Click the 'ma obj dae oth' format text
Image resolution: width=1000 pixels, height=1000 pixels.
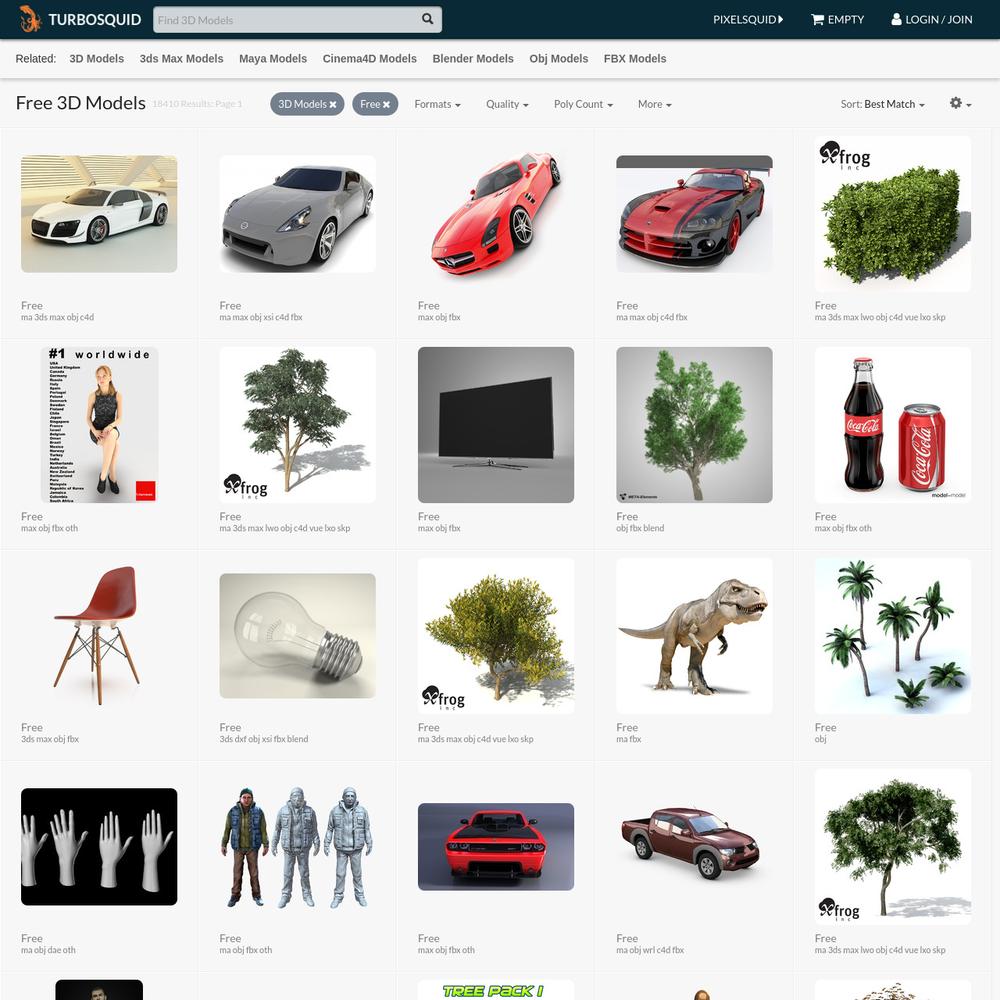point(48,950)
